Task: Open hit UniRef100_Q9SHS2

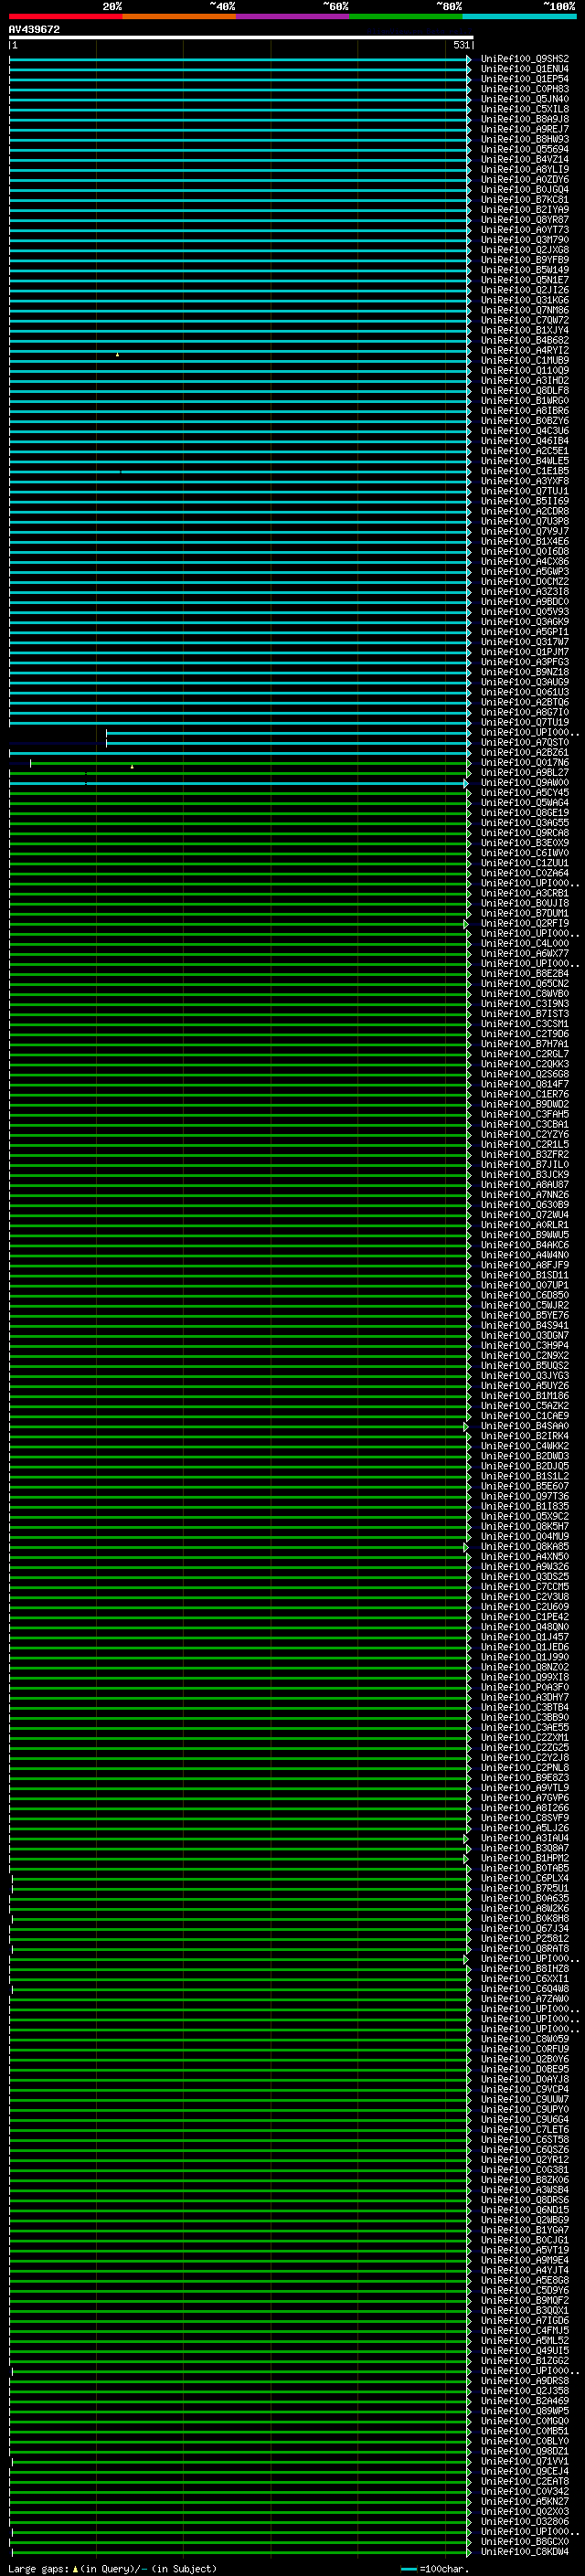Action: pos(525,59)
